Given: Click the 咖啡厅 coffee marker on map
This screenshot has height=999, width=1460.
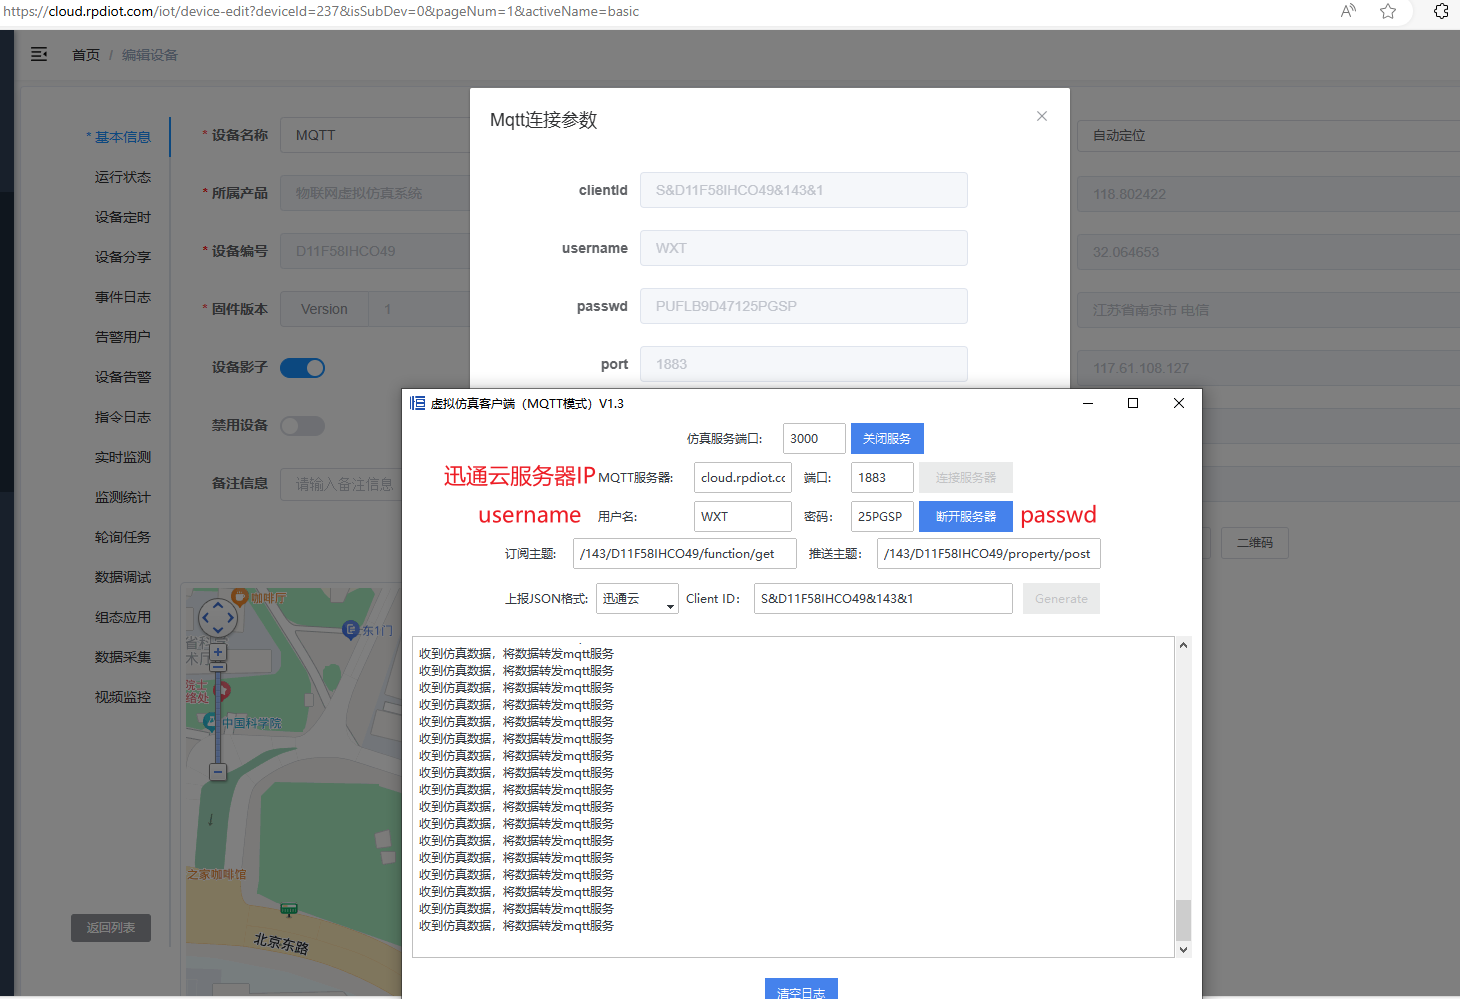Looking at the screenshot, I should pos(240,598).
